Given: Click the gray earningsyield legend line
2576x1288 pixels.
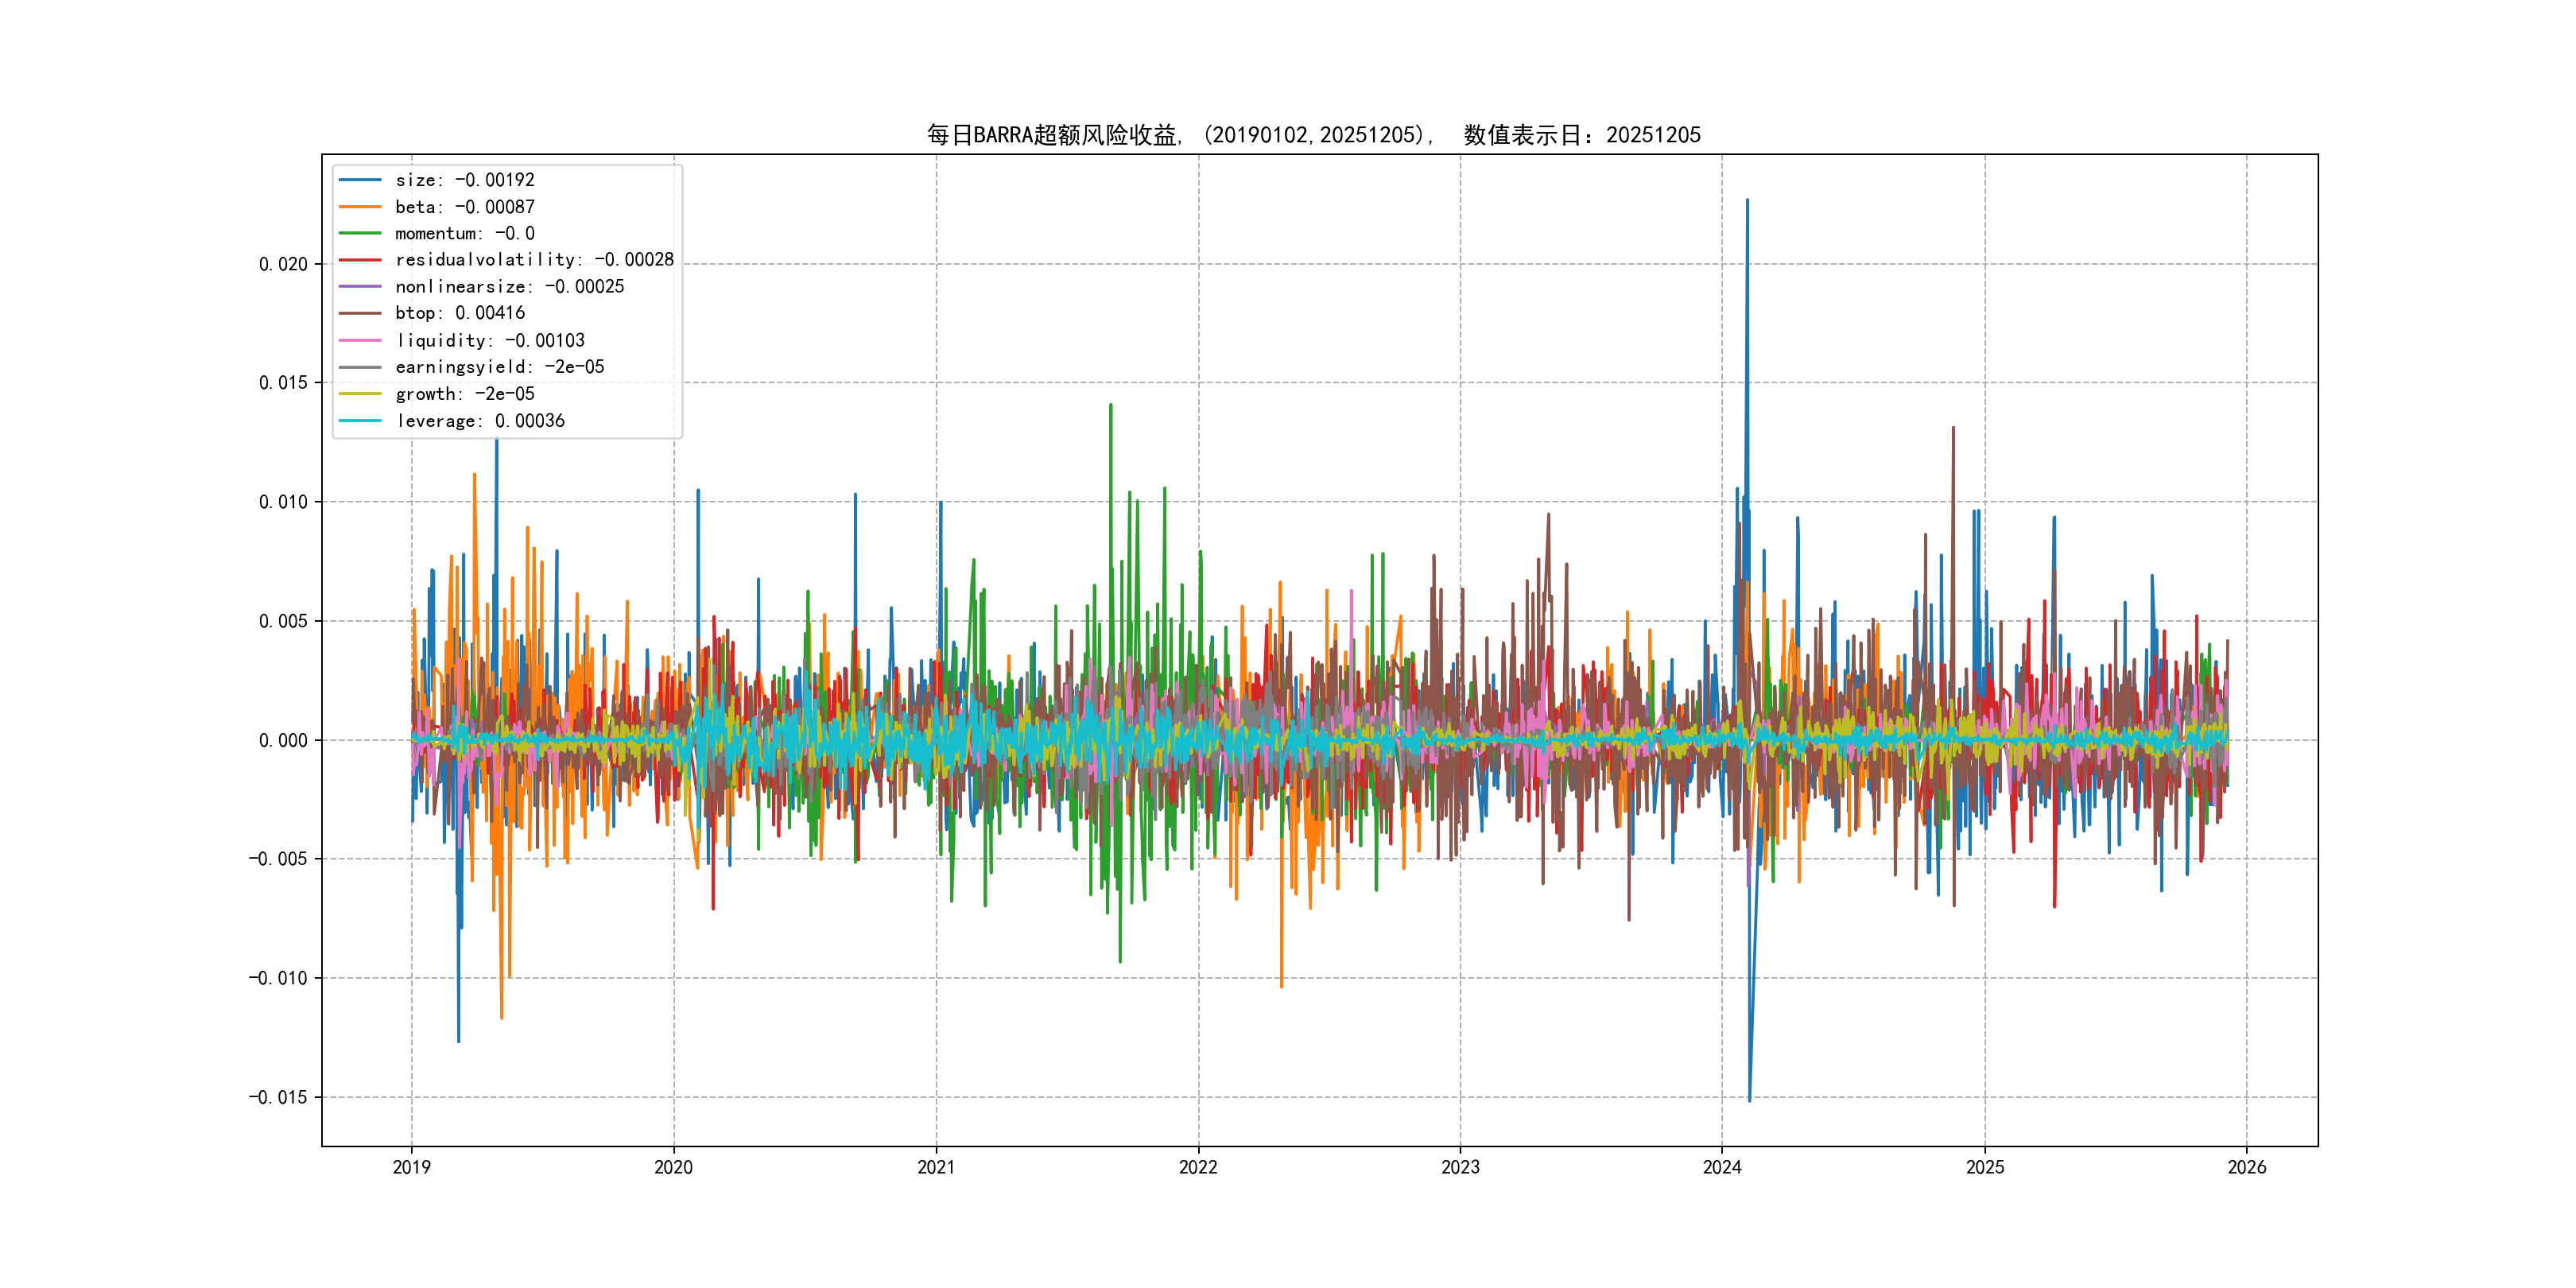Looking at the screenshot, I should pyautogui.click(x=360, y=367).
